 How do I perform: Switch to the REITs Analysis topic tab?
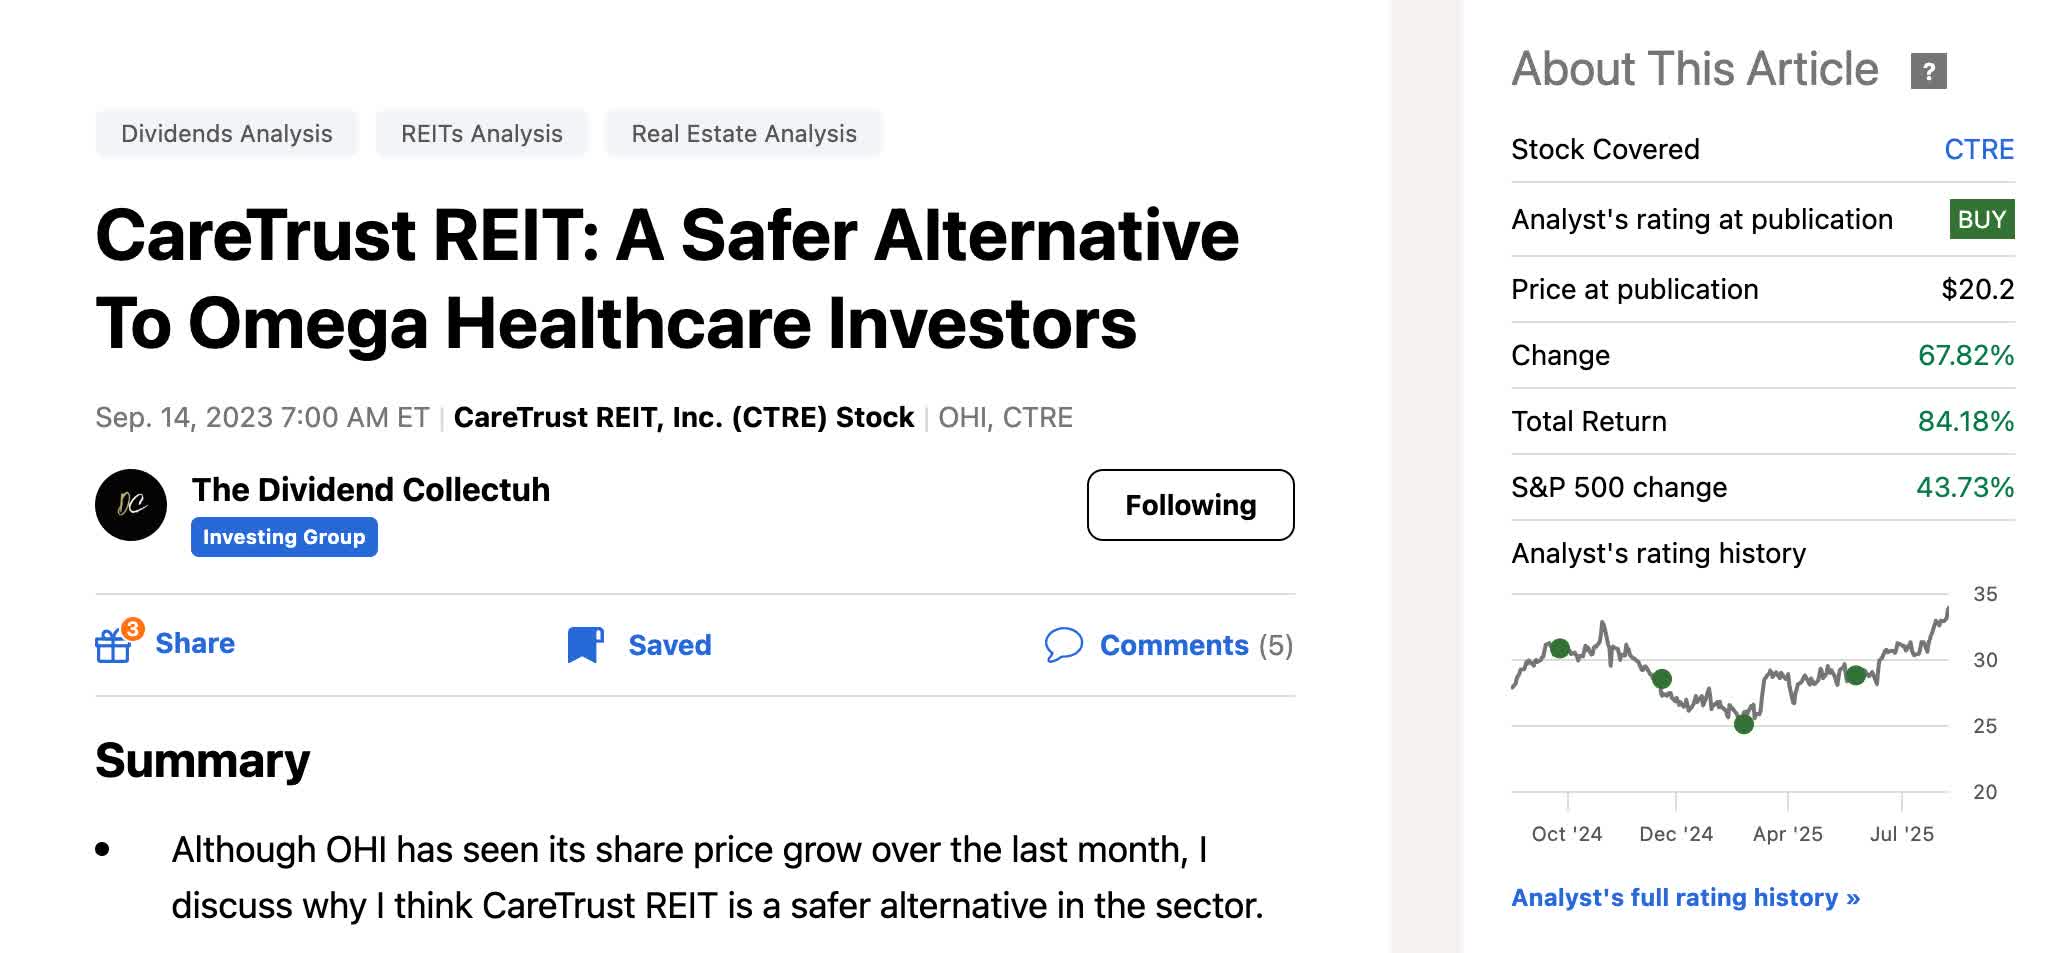[x=481, y=132]
